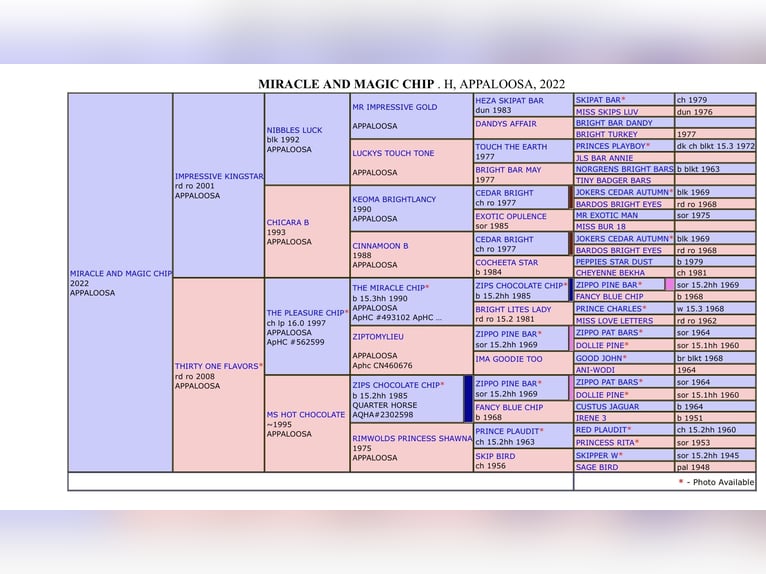Open the IMPRESSIVE KINGSTAR entry

[219, 176]
